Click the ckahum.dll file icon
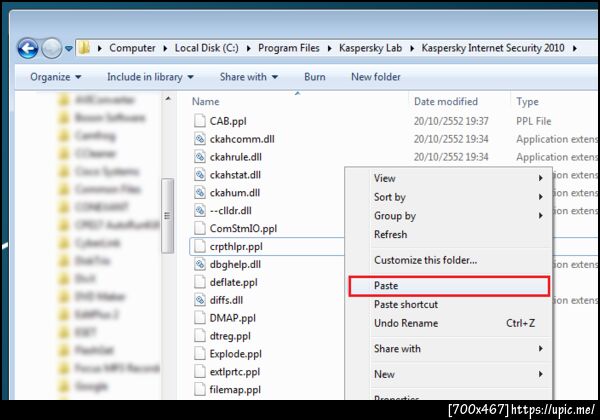The height and width of the screenshot is (420, 600). pos(200,192)
